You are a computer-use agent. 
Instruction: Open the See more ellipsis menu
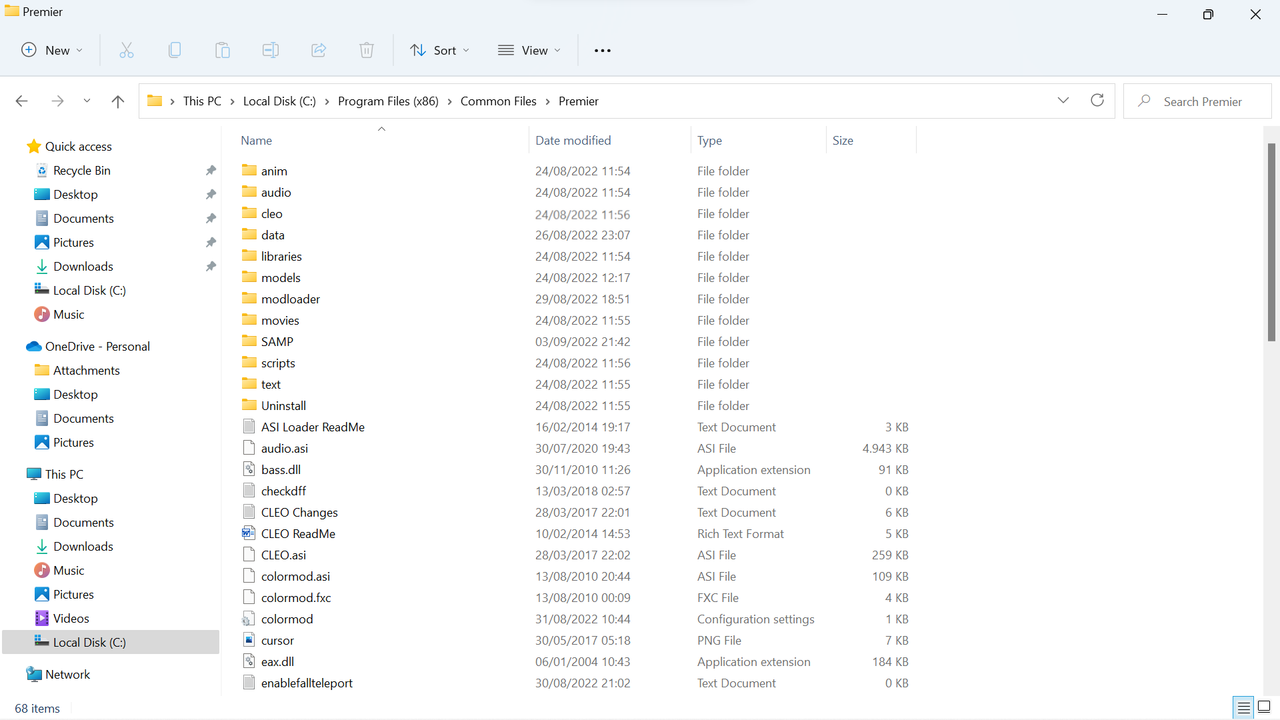click(602, 50)
